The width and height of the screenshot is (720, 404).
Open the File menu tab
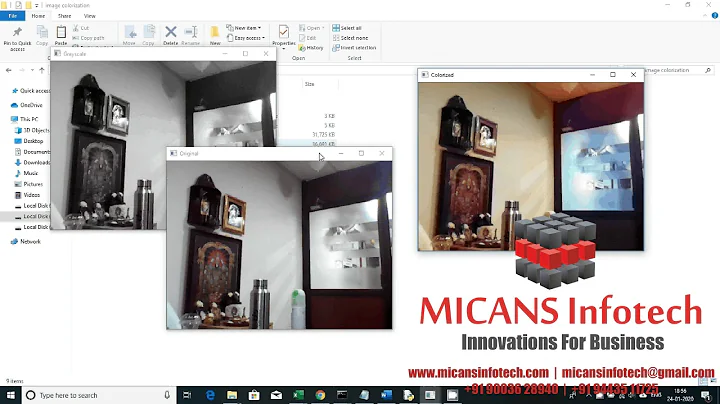[12, 16]
